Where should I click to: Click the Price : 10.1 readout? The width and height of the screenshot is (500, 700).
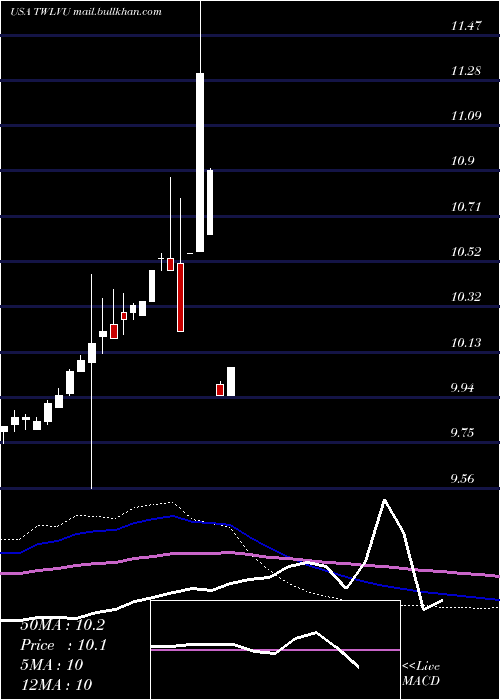click(63, 645)
